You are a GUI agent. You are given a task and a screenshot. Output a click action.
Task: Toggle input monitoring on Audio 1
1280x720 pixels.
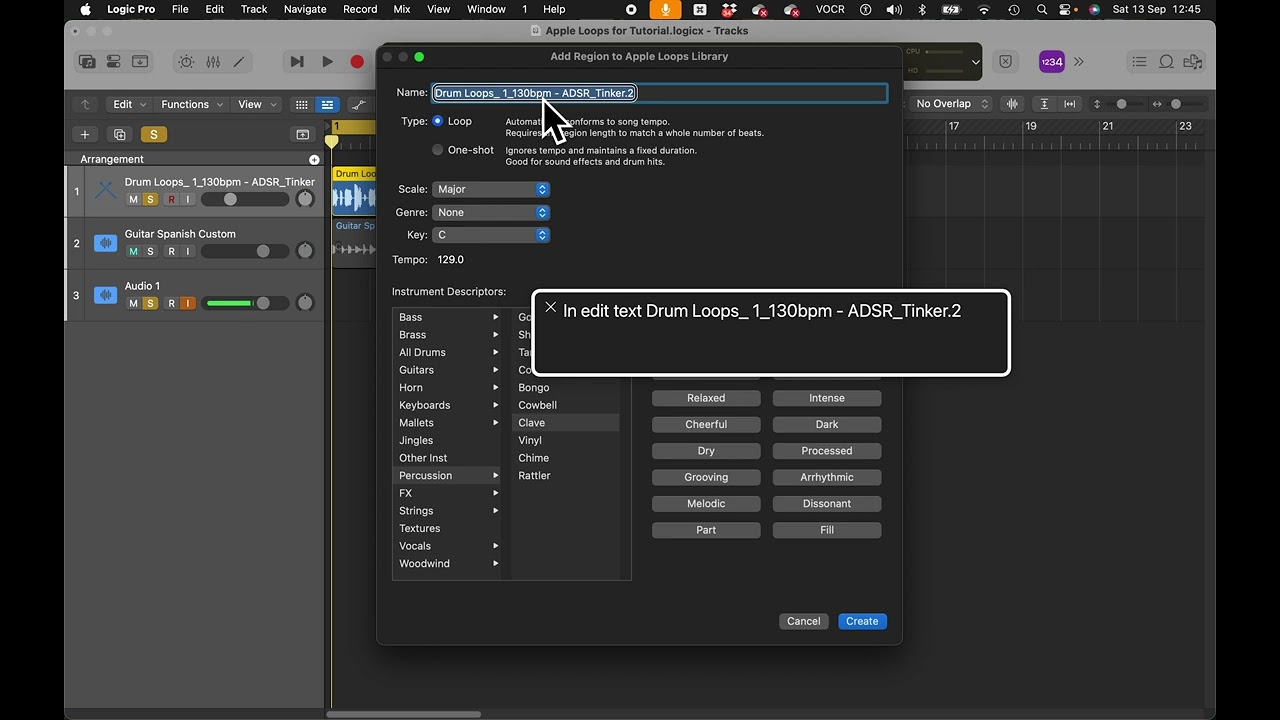[x=187, y=303]
